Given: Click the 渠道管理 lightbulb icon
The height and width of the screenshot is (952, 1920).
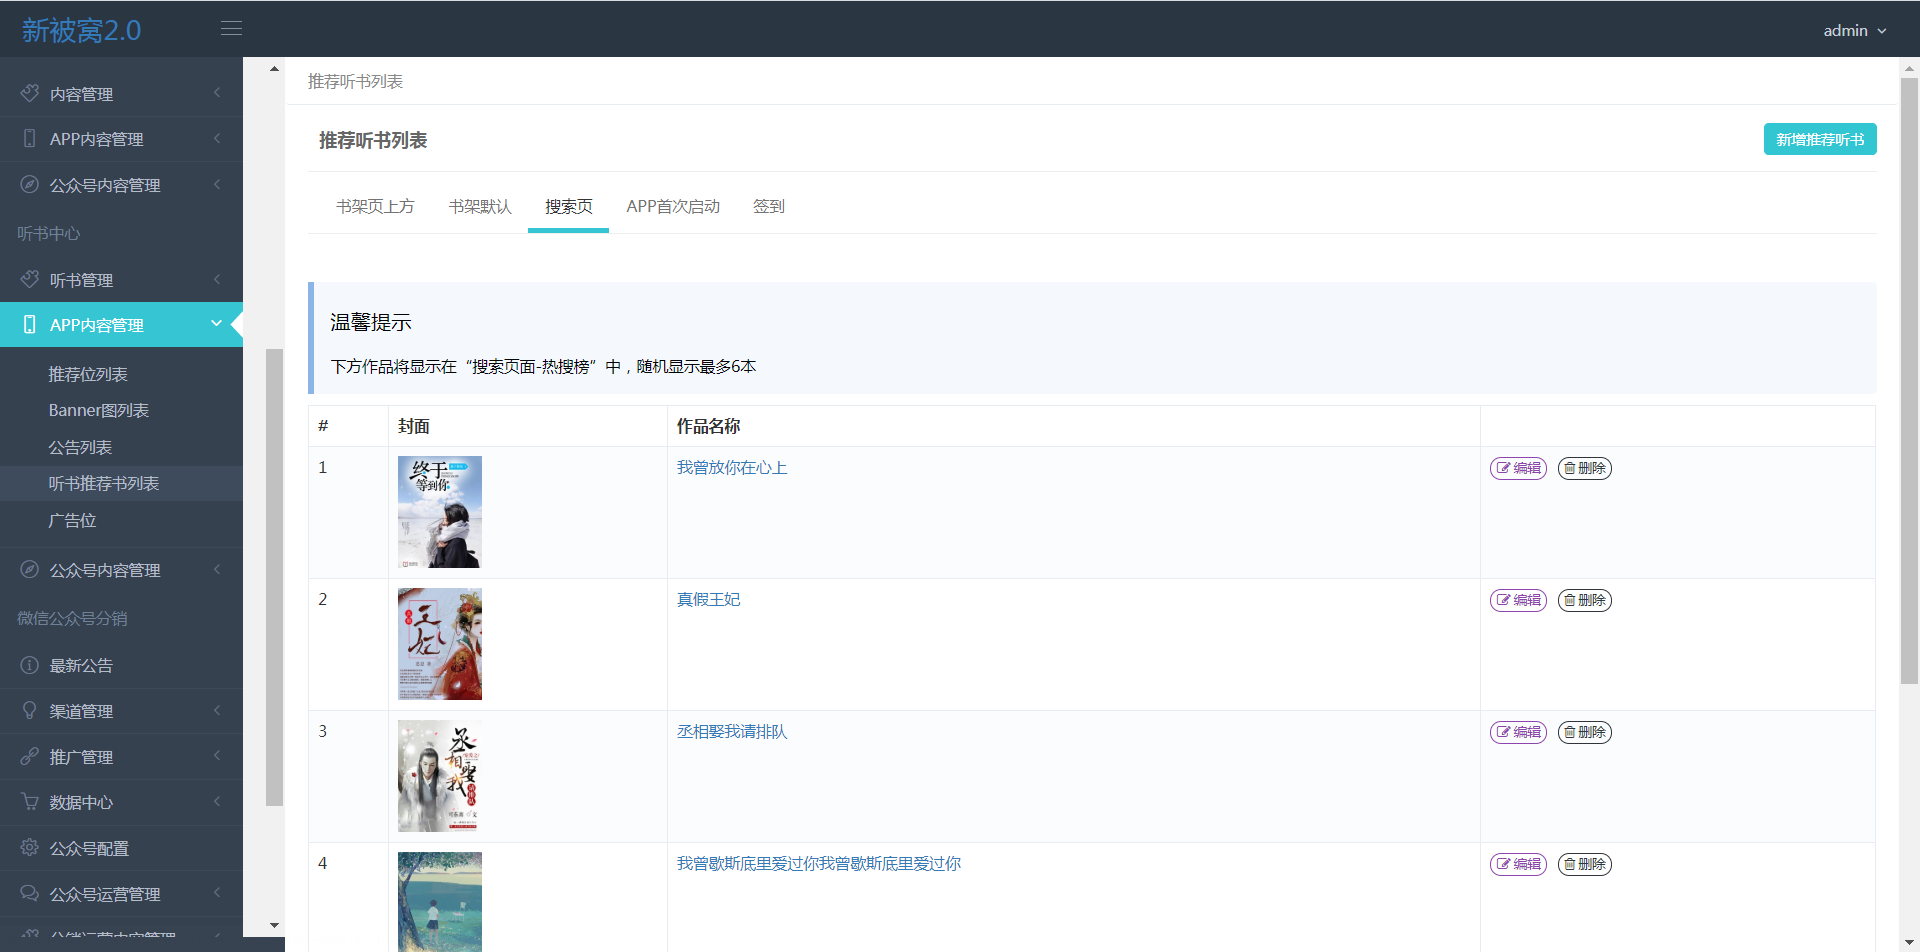Looking at the screenshot, I should (30, 711).
